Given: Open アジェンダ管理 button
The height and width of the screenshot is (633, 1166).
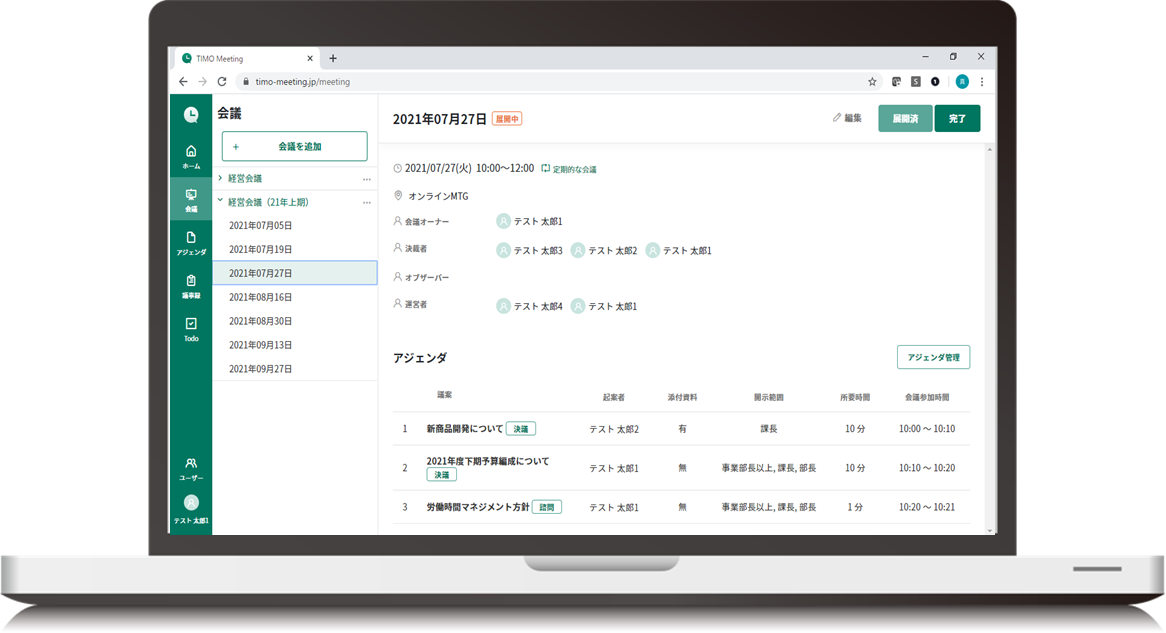Looking at the screenshot, I should [x=933, y=357].
